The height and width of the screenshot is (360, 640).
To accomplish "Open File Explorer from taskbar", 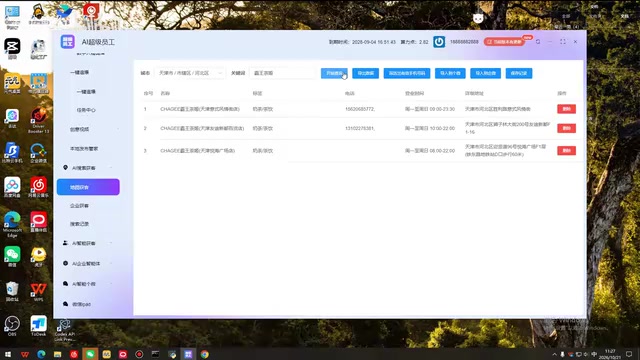I will point(58,354).
